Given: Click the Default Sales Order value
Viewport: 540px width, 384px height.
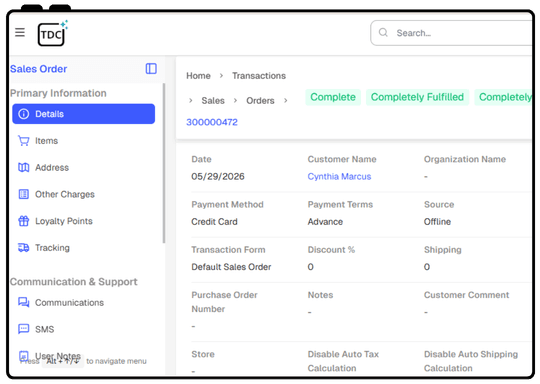Looking at the screenshot, I should click(x=231, y=267).
